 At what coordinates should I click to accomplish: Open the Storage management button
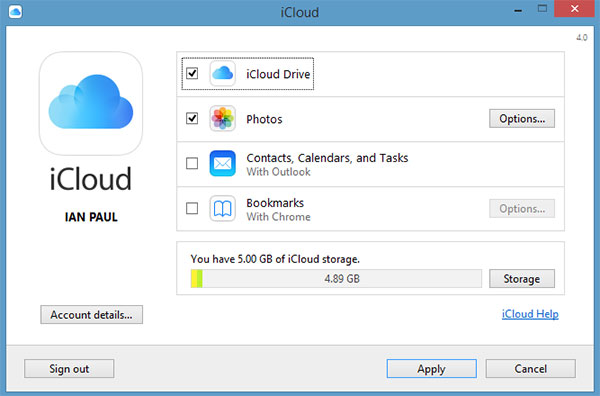(522, 279)
